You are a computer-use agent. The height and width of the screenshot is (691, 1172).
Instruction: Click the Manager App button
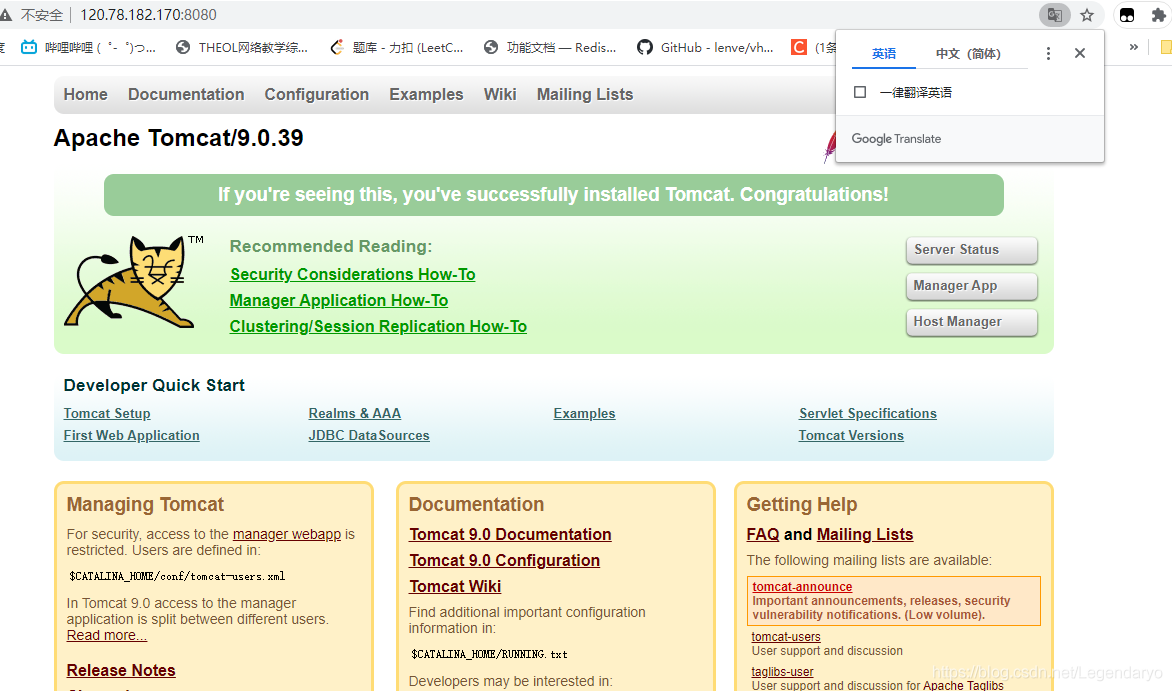972,286
